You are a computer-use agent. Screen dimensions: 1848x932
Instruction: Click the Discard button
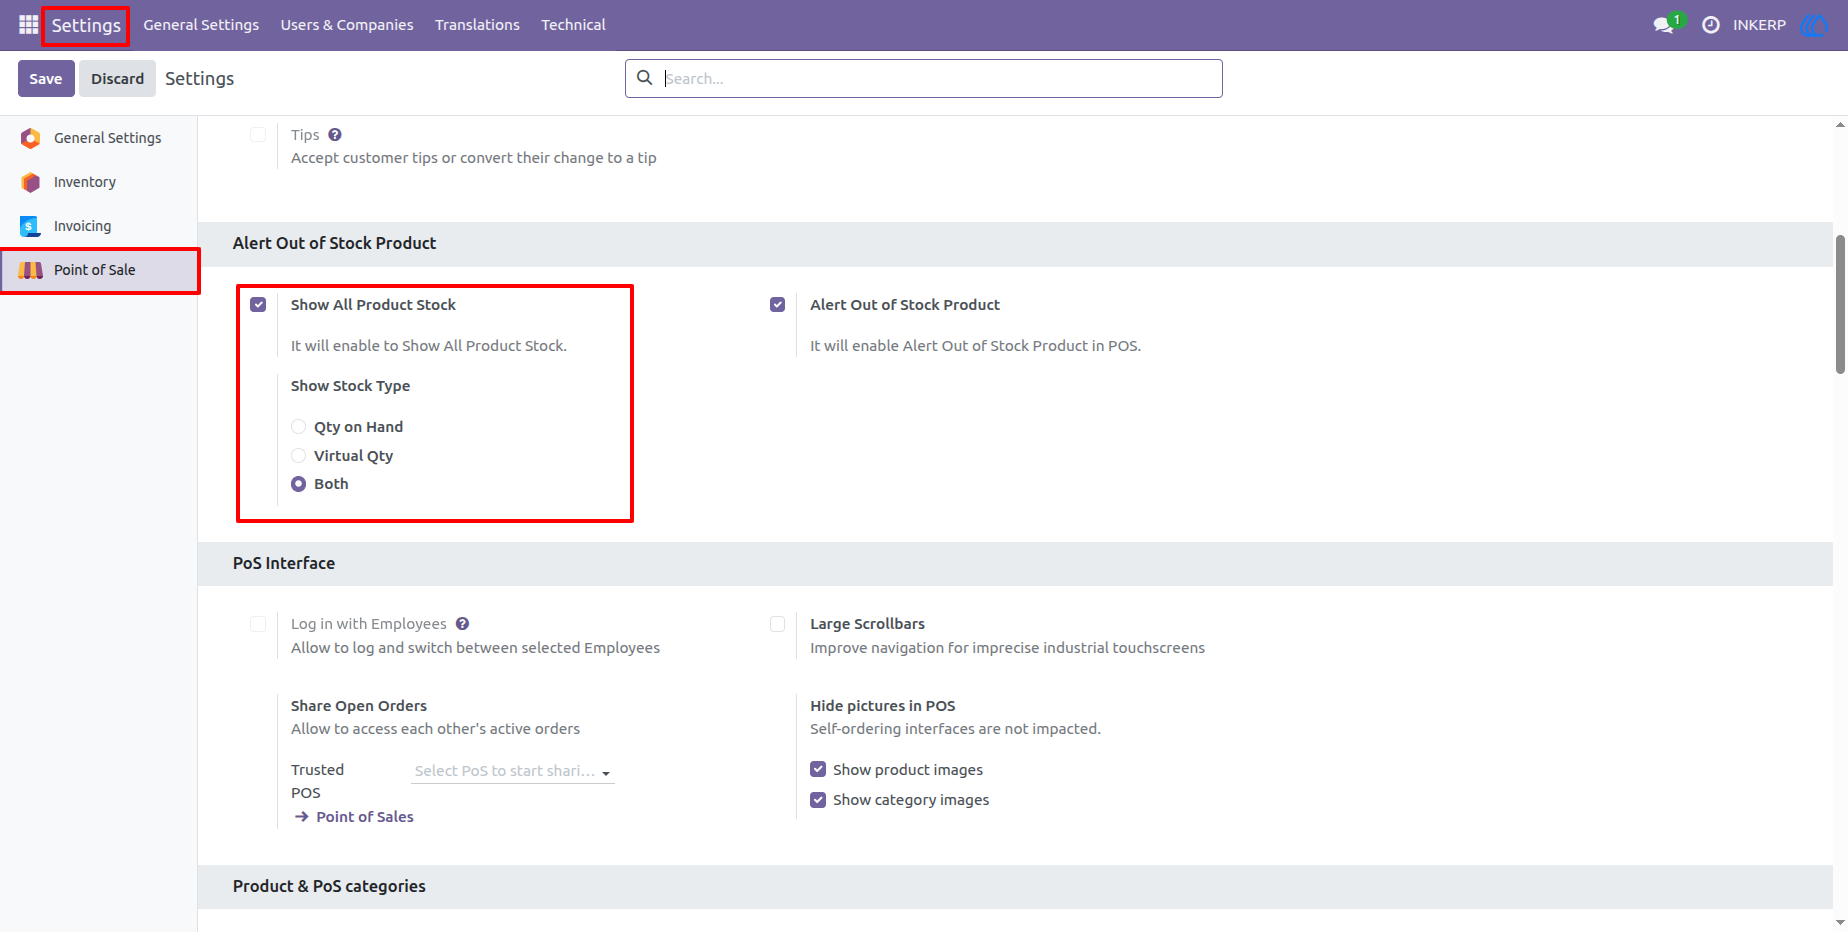coord(117,78)
